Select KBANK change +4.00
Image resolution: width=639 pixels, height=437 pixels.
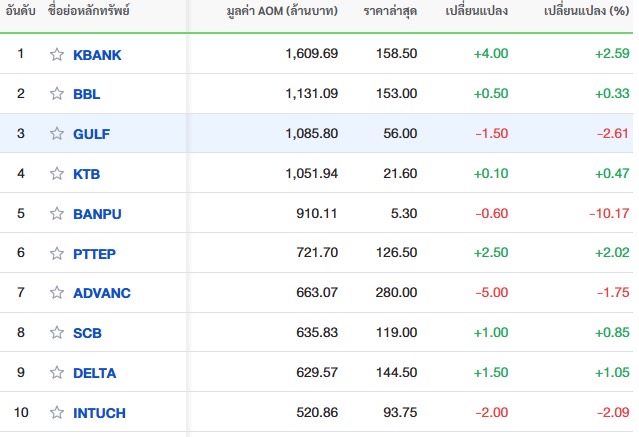(491, 53)
